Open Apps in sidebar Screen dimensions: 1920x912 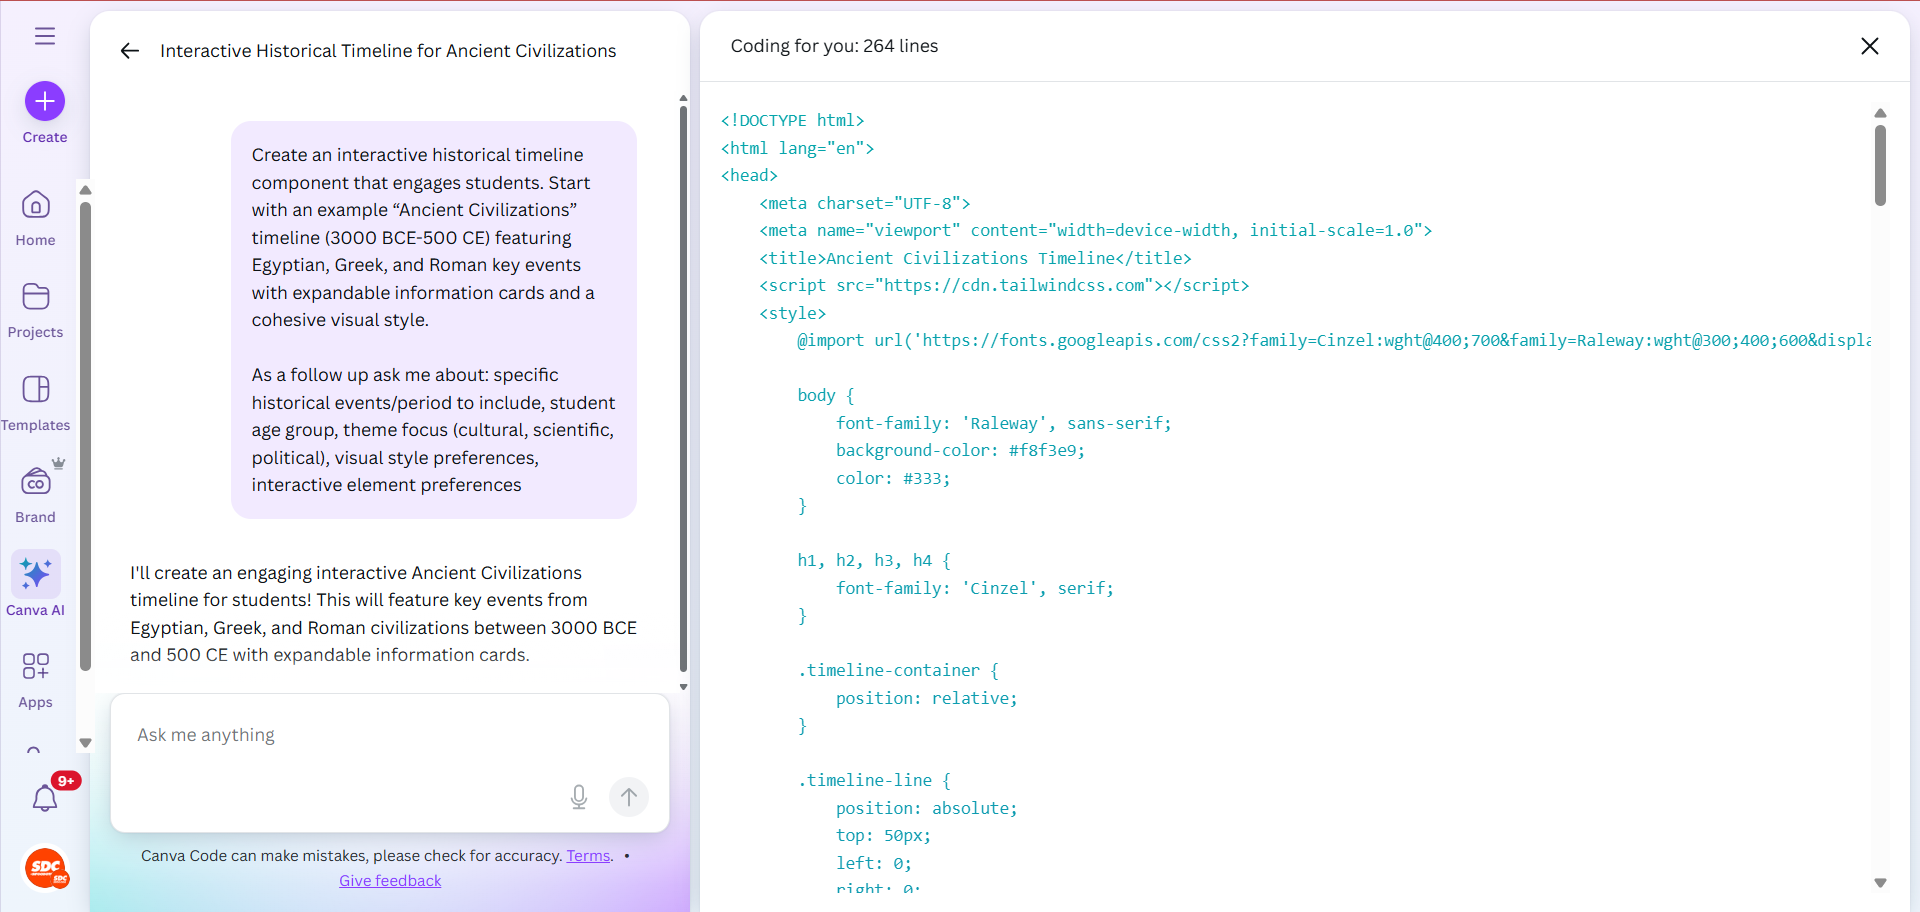click(36, 680)
